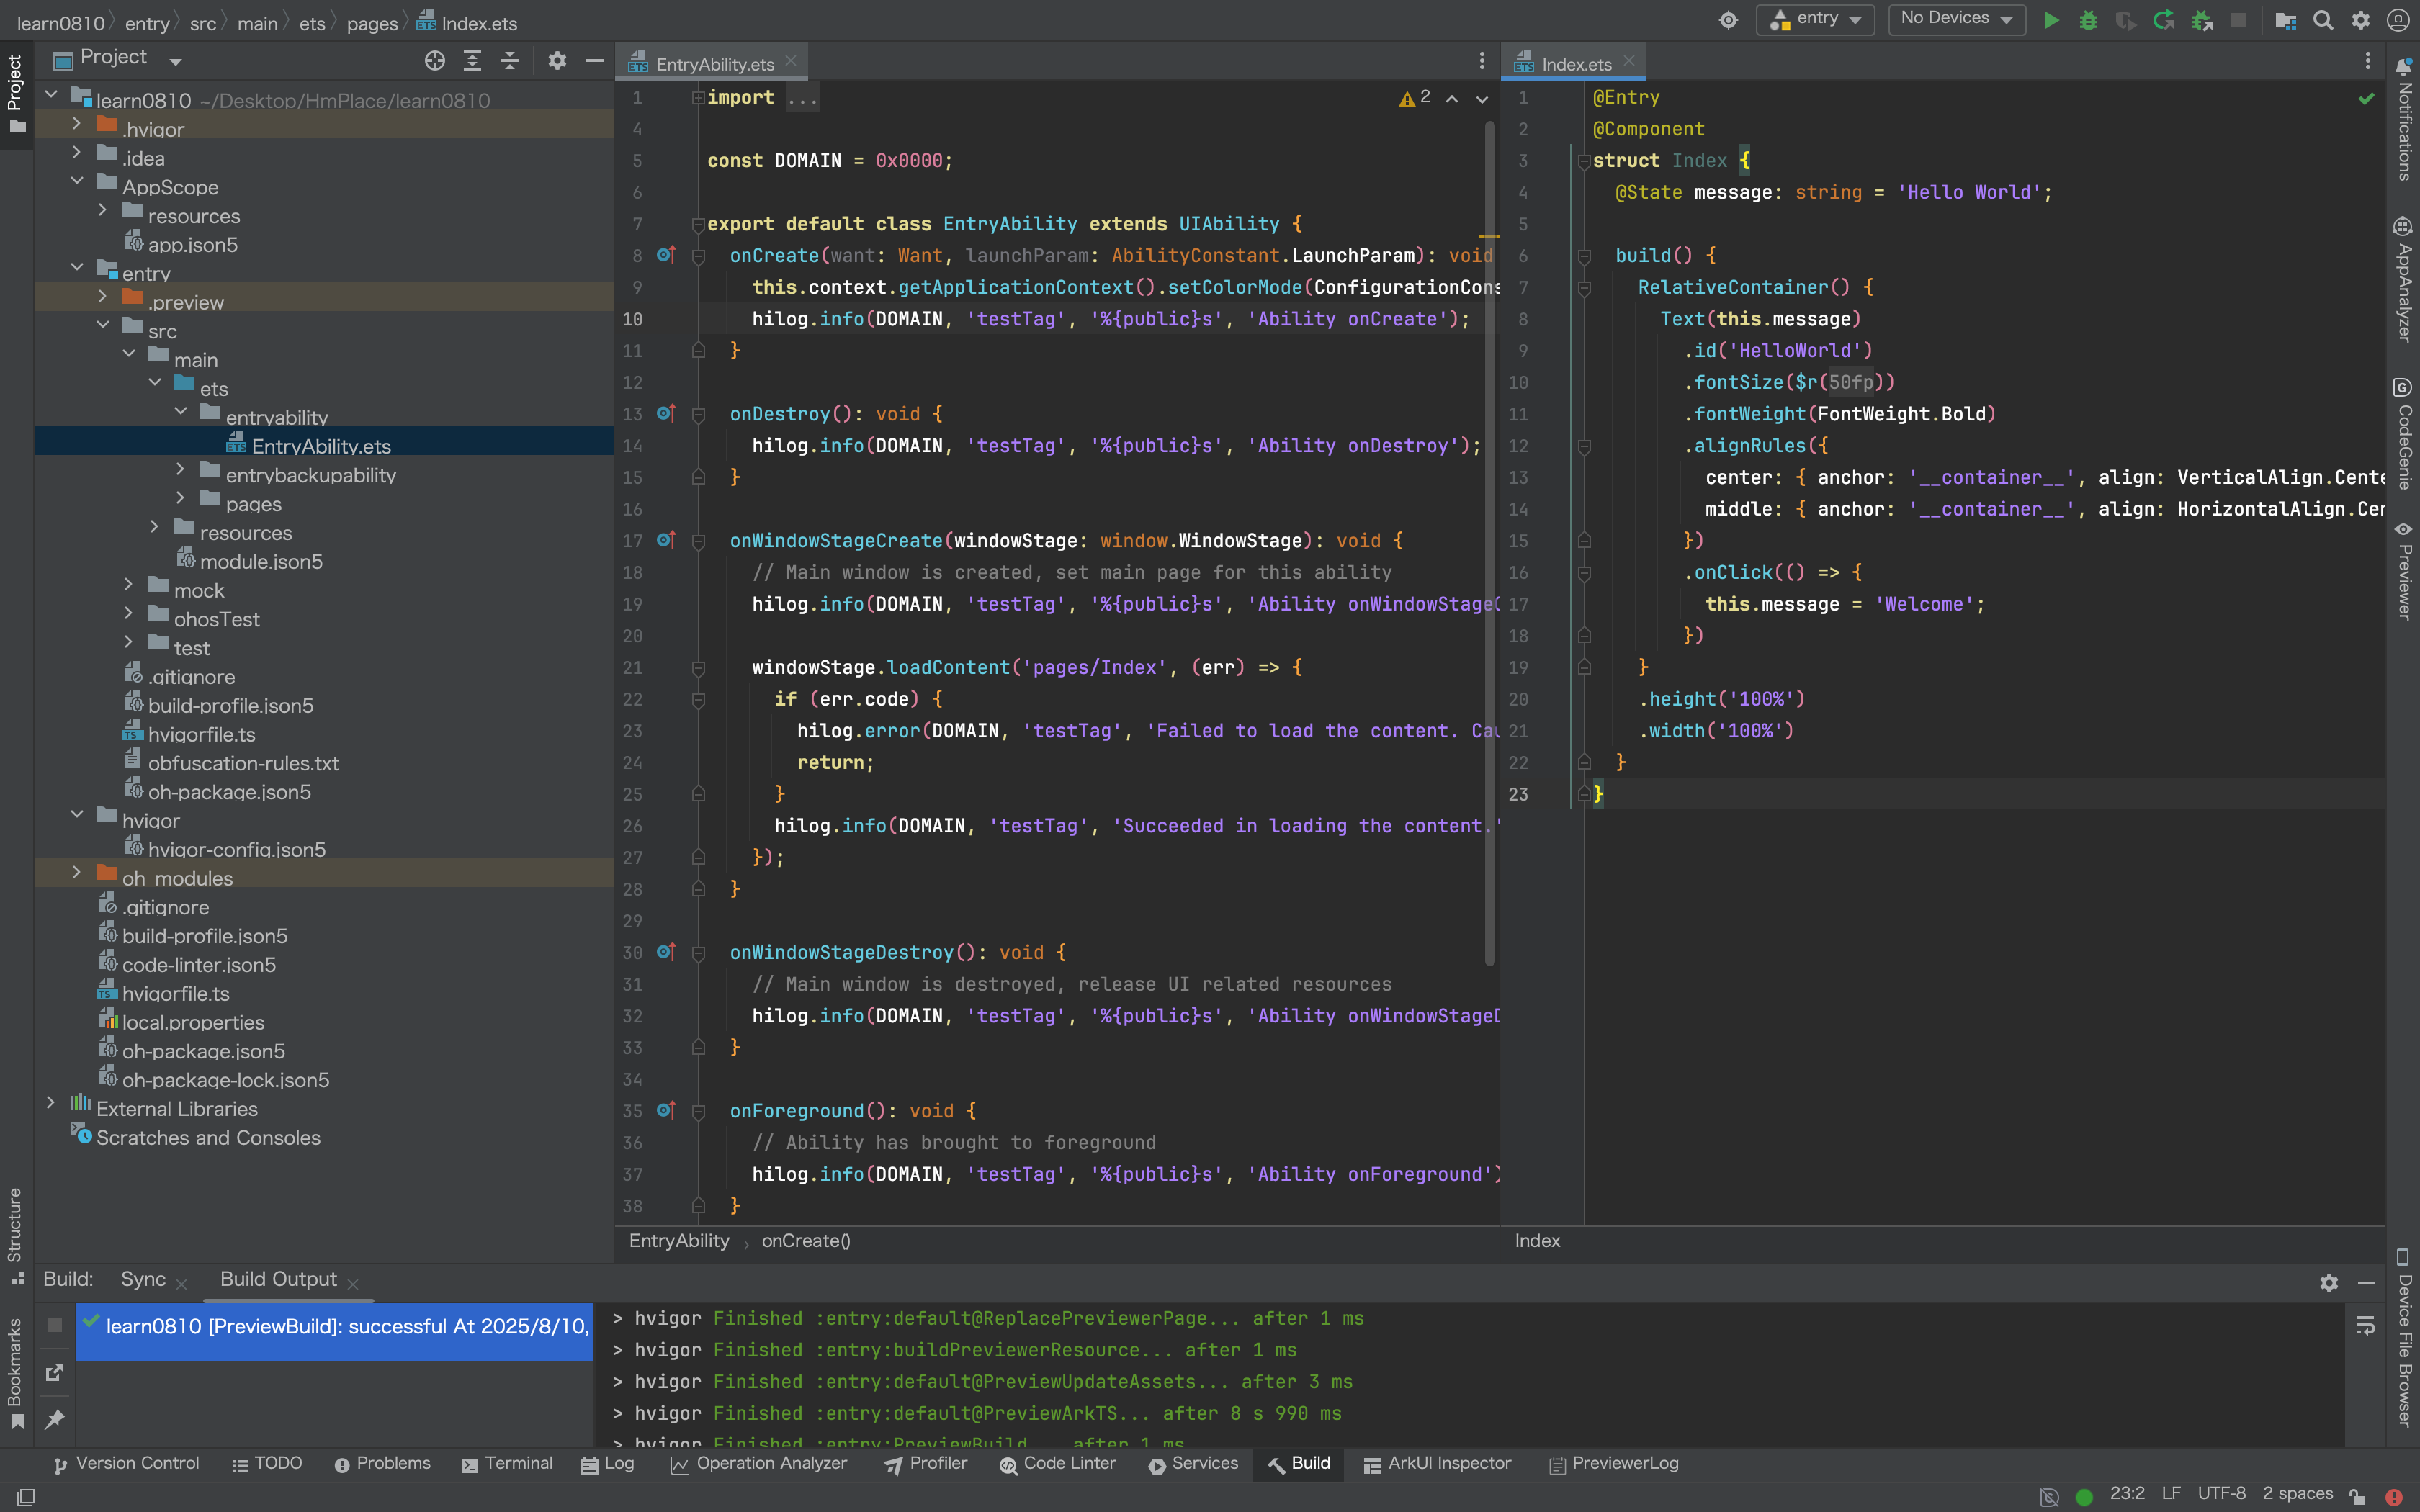
Task: Minimize the Build tool window
Action: click(x=2366, y=1282)
